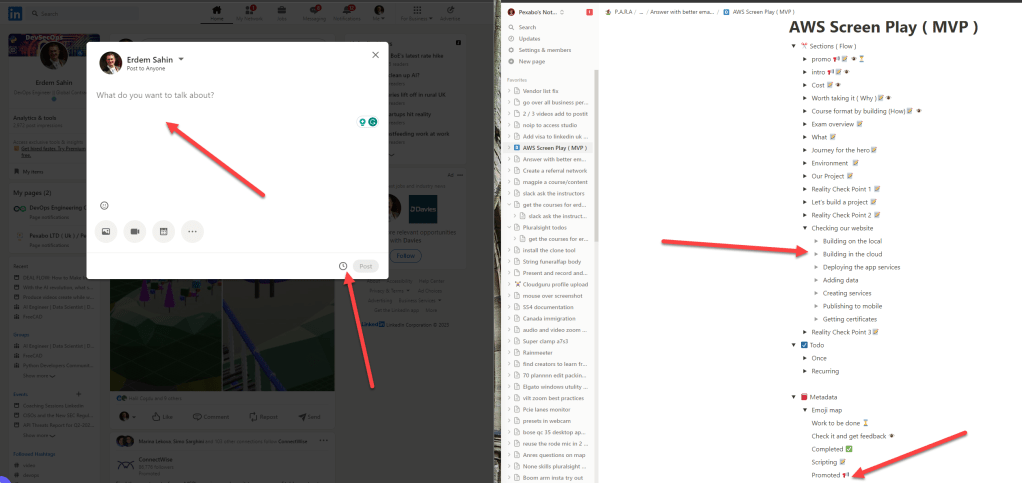Expand the promo toggle
1022x483 pixels.
(x=805, y=59)
